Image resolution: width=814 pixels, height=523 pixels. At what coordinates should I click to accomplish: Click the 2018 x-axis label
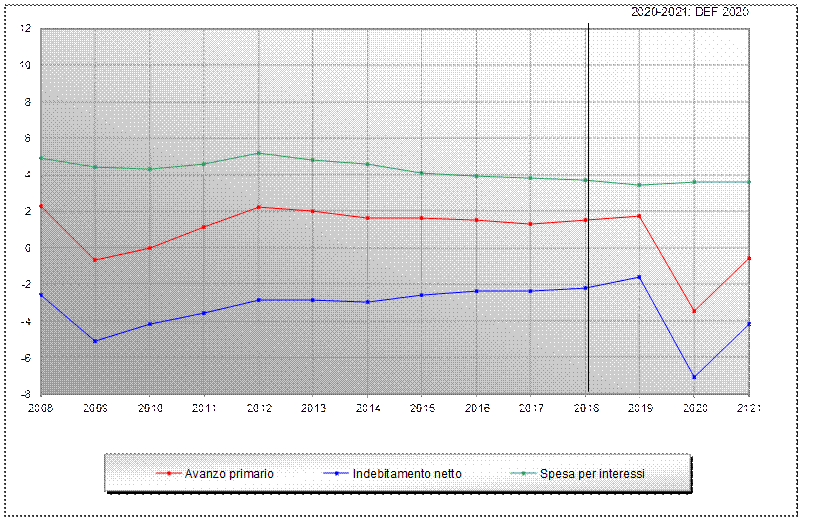tap(586, 408)
